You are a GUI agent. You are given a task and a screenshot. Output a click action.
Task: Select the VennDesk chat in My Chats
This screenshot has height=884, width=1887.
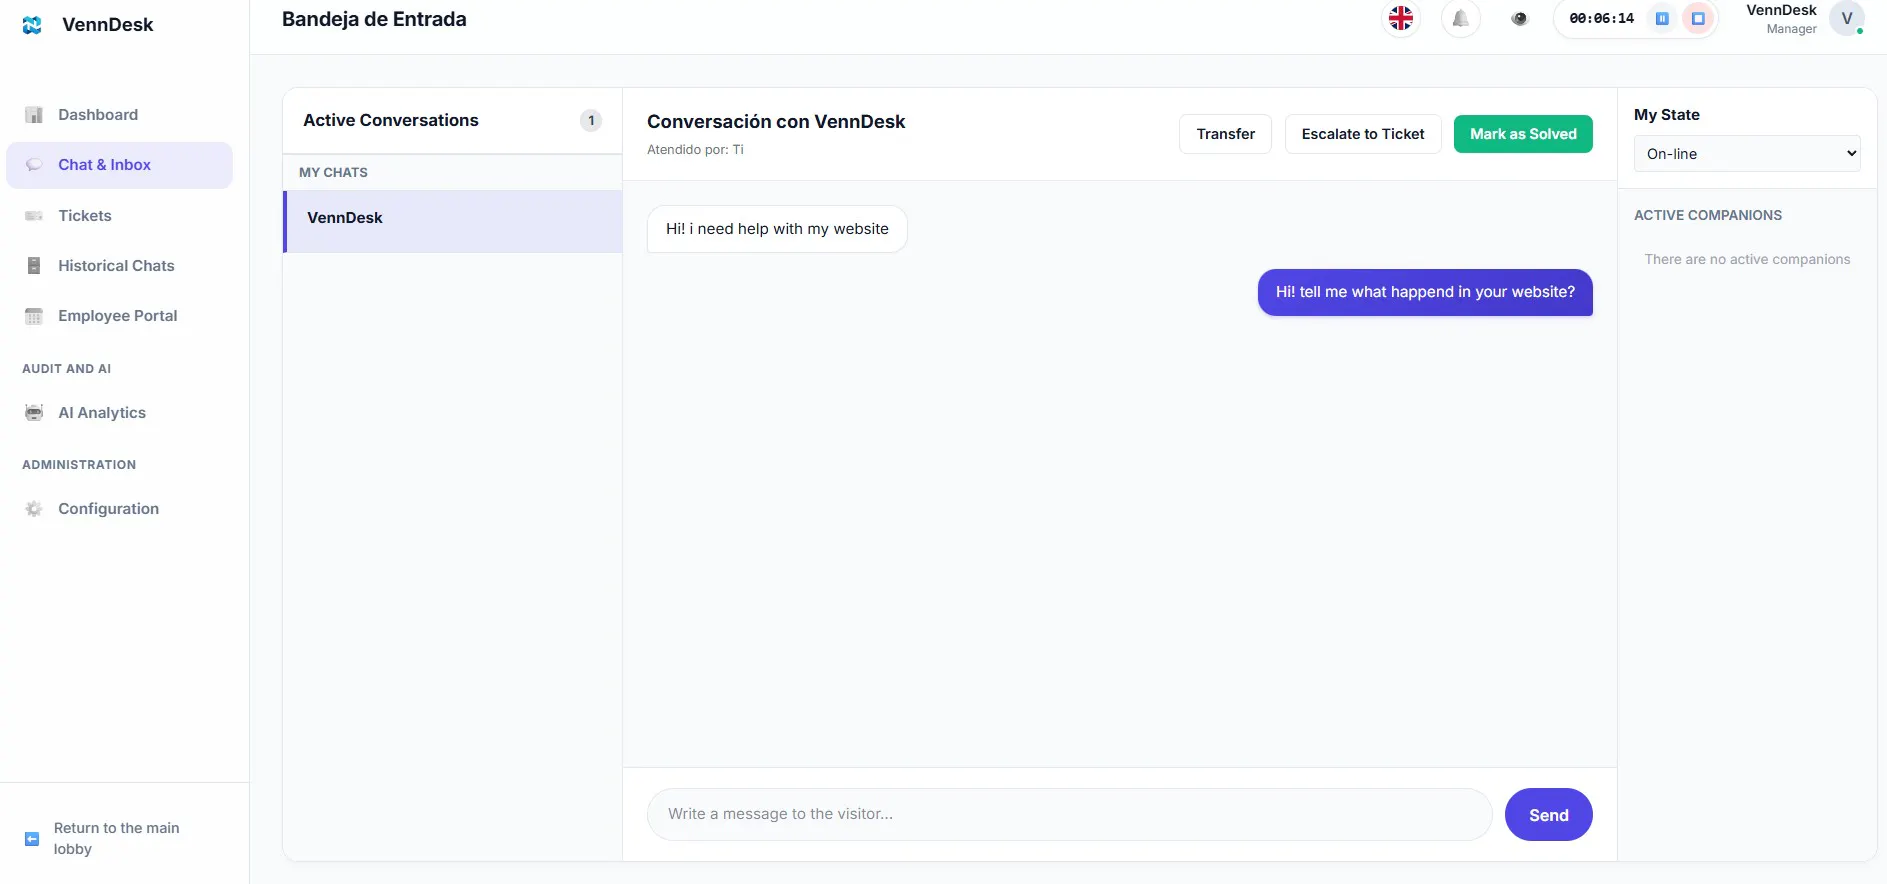(x=453, y=222)
